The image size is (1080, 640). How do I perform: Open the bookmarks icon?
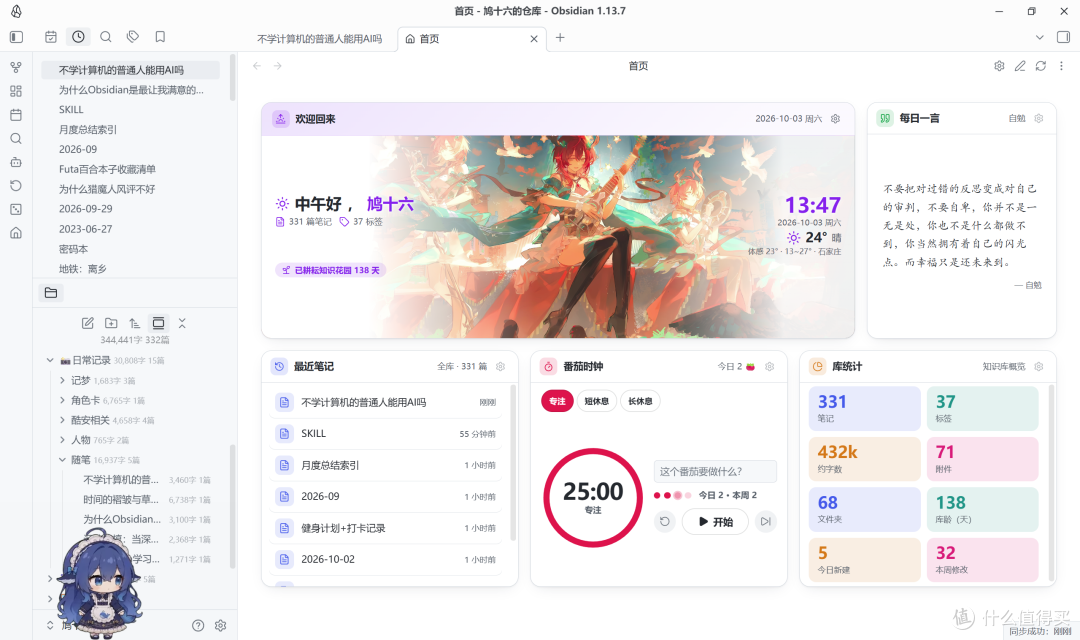[x=160, y=37]
